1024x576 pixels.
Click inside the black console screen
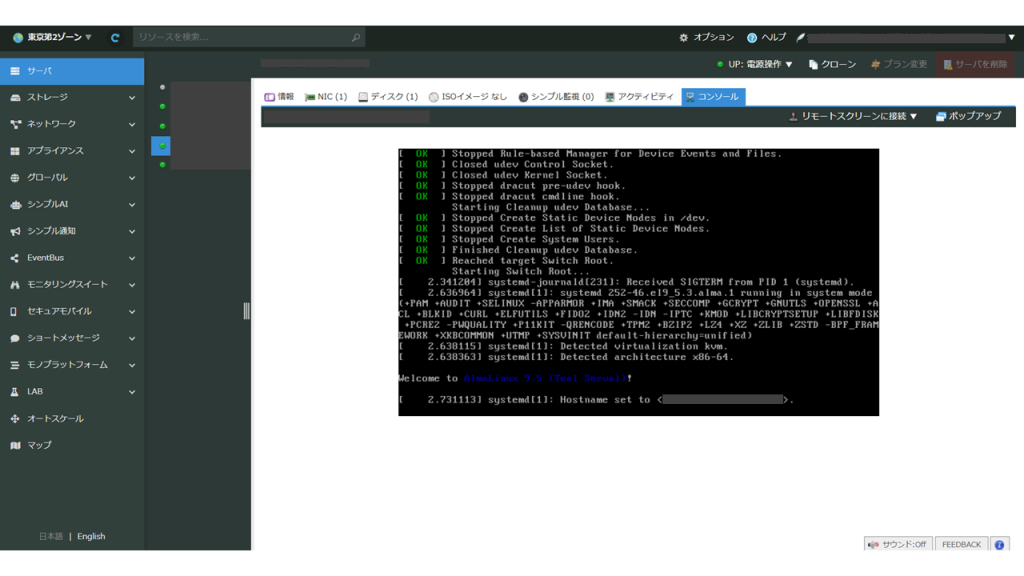(x=638, y=281)
